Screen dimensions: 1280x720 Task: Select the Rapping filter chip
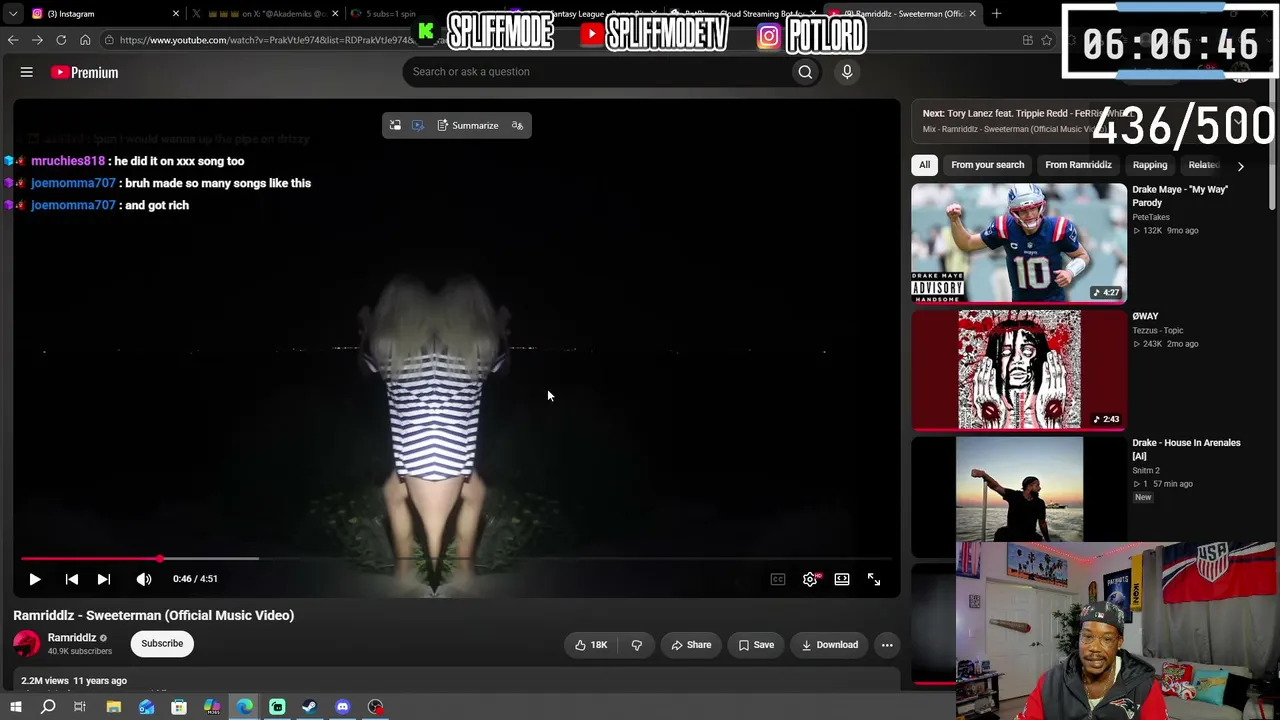pyautogui.click(x=1150, y=165)
